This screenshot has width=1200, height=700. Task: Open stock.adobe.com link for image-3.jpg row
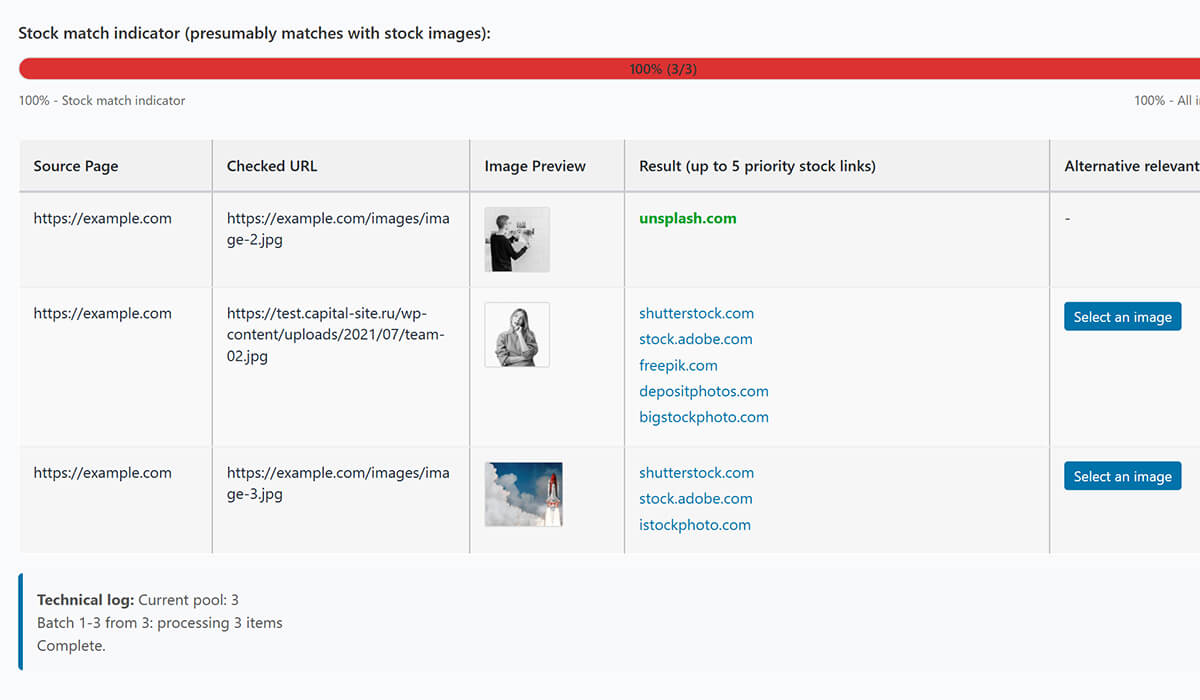click(695, 499)
